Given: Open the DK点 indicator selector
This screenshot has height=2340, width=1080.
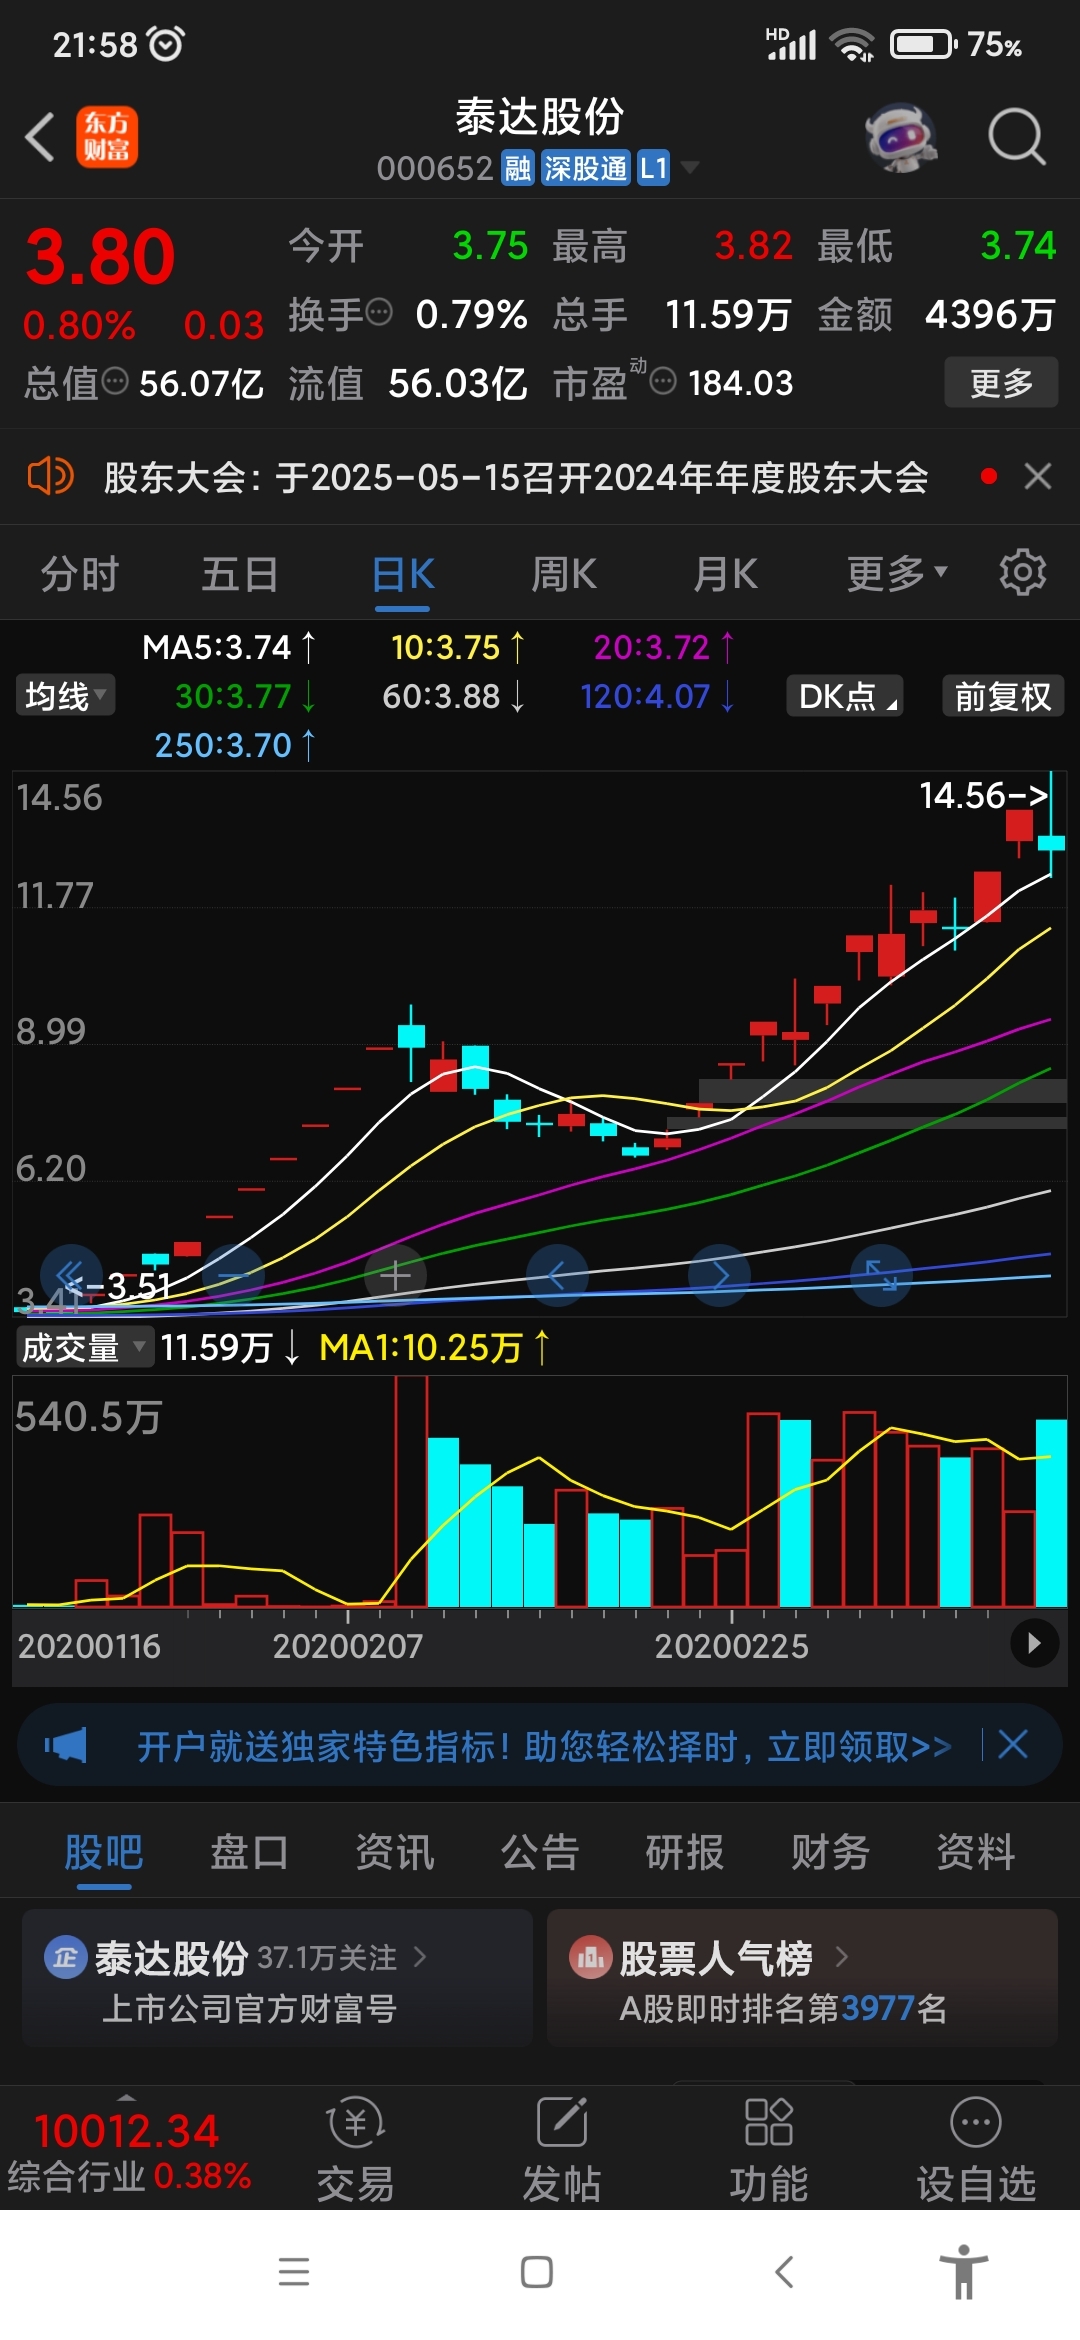Looking at the screenshot, I should 846,696.
